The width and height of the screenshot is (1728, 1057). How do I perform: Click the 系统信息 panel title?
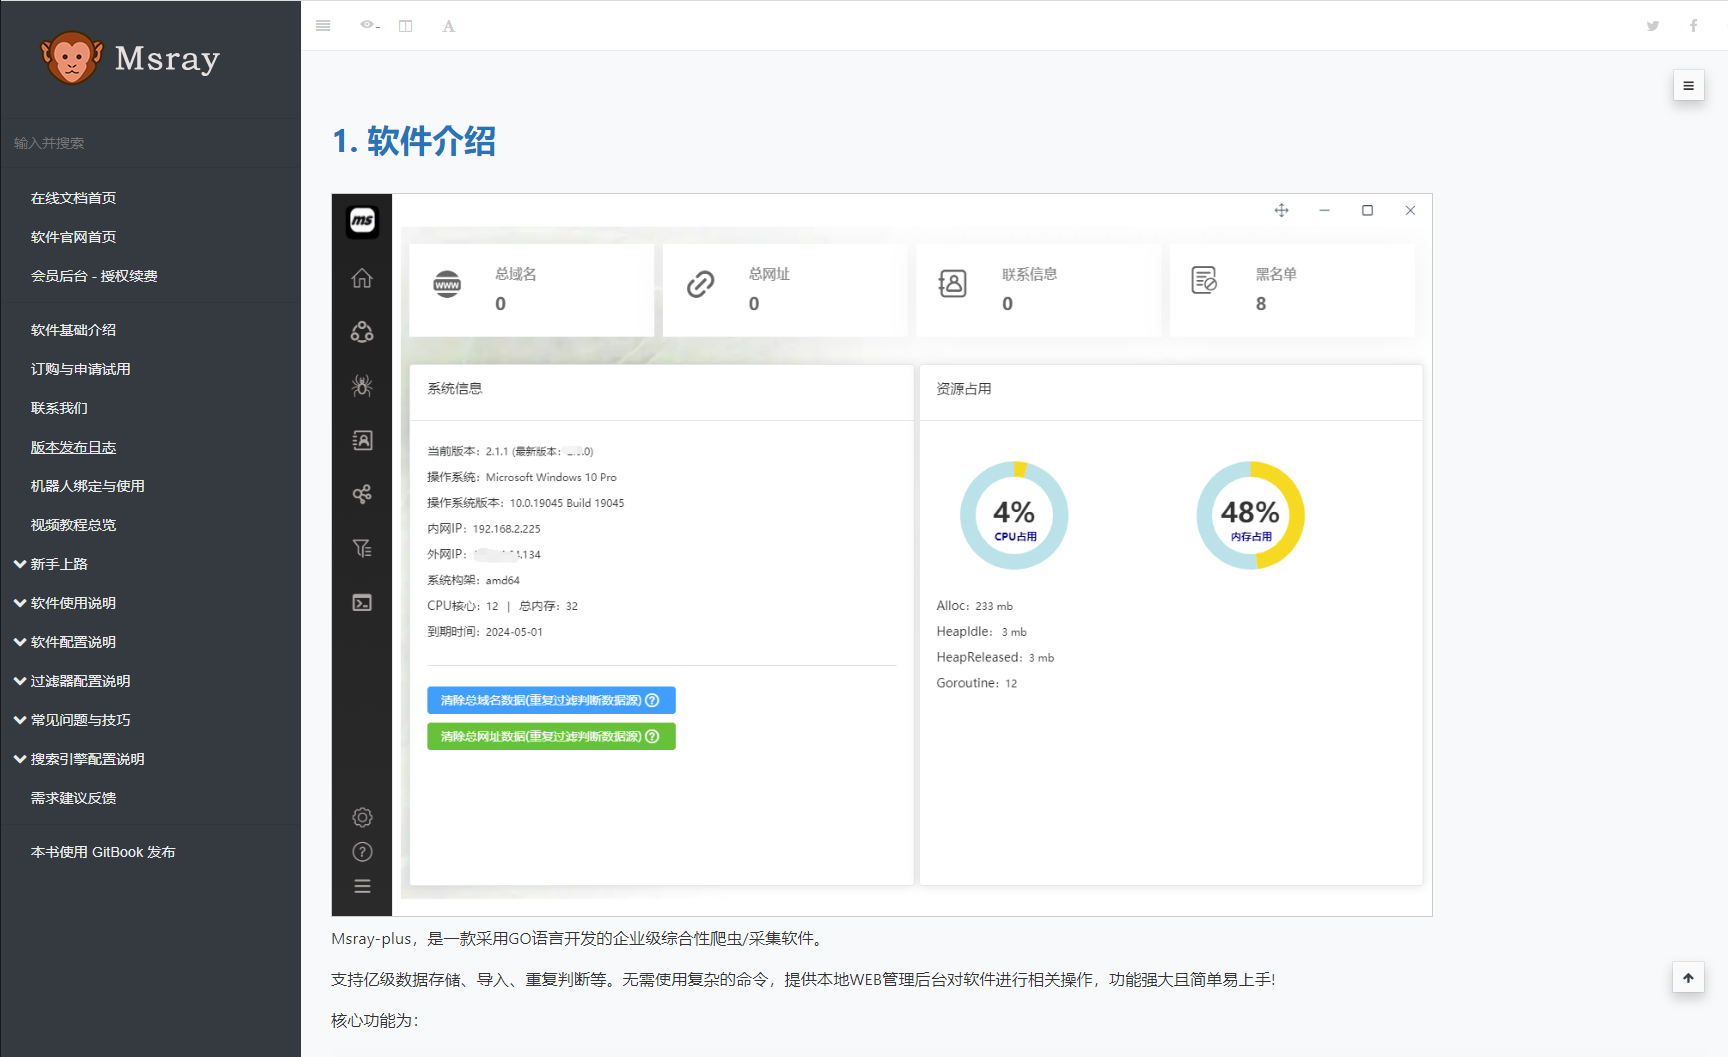point(455,389)
